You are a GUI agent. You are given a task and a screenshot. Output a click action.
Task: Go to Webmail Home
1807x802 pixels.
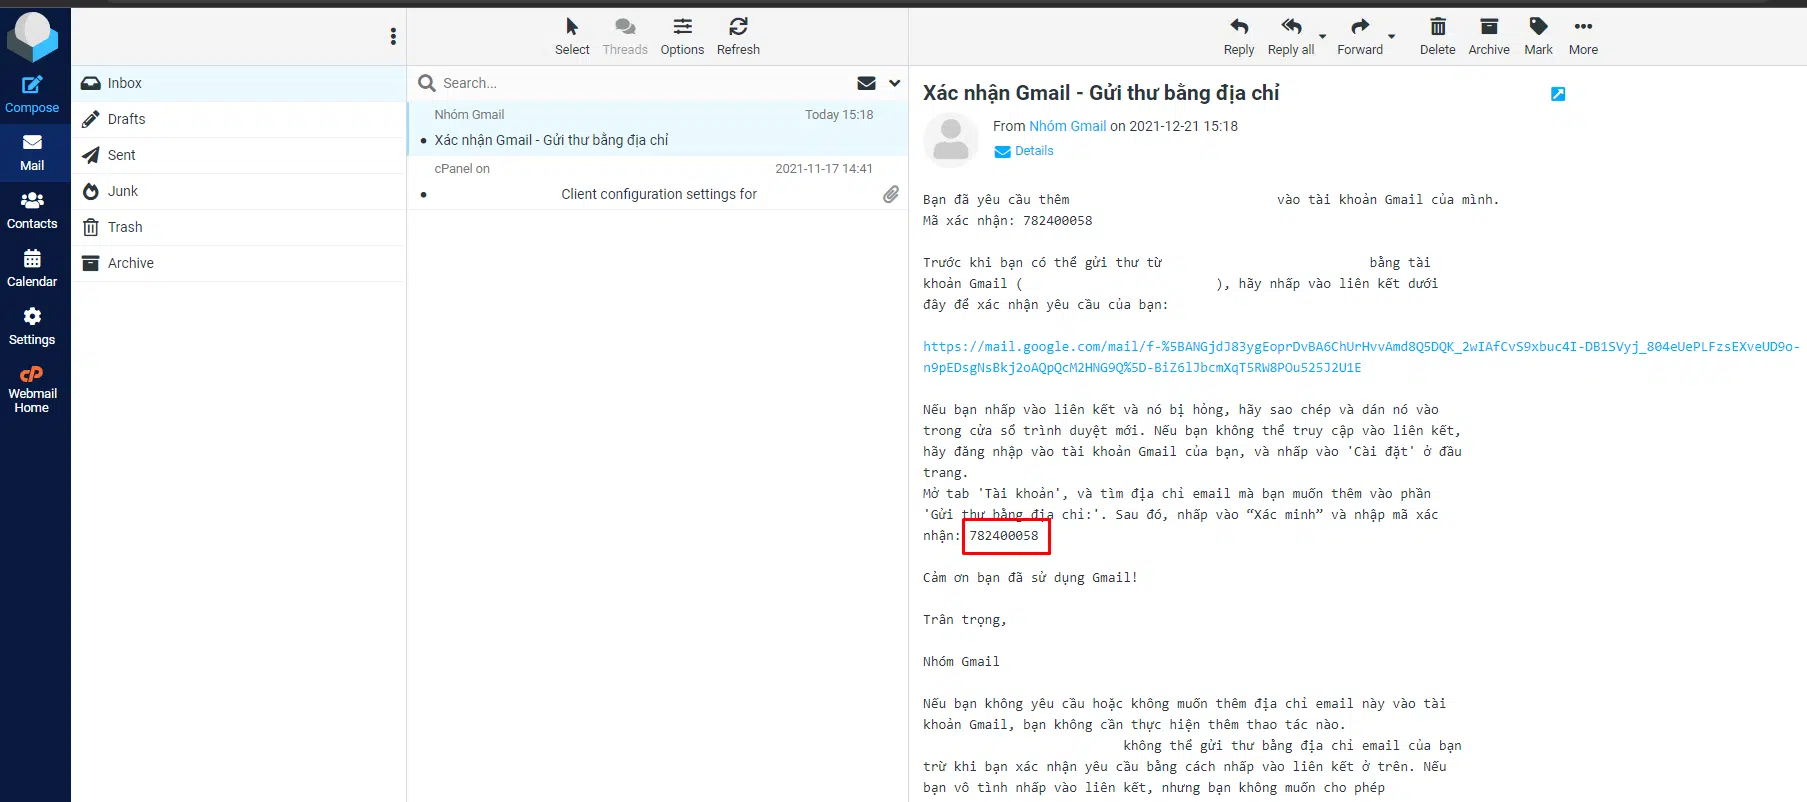pyautogui.click(x=32, y=389)
